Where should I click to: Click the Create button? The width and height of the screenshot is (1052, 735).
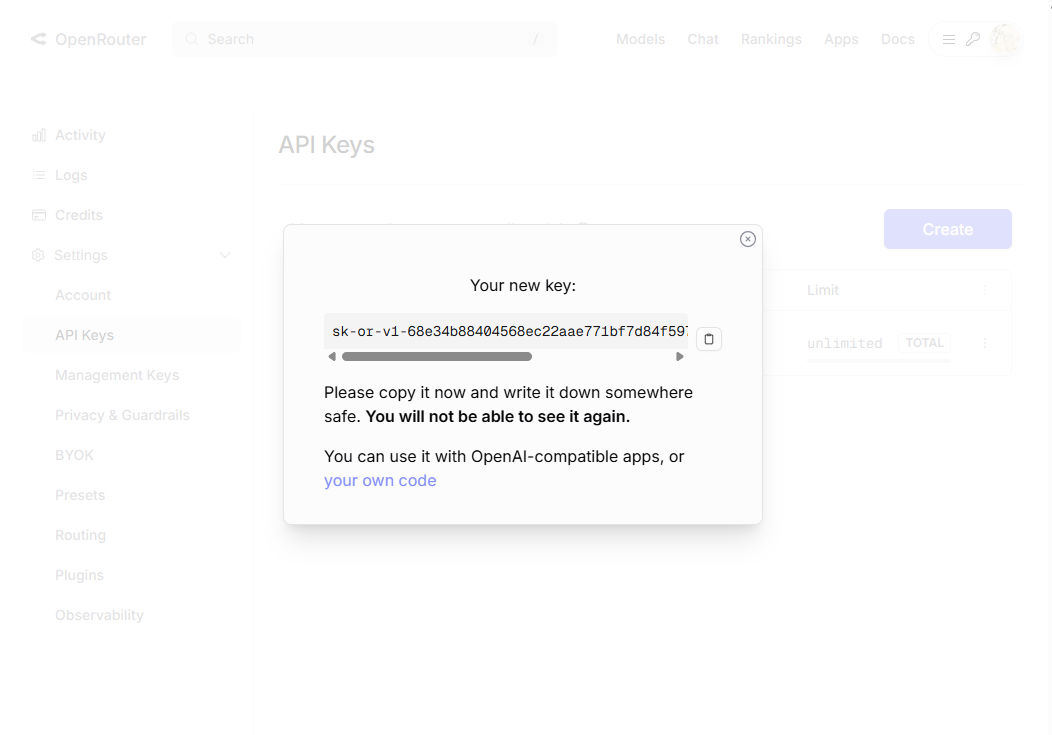(947, 229)
